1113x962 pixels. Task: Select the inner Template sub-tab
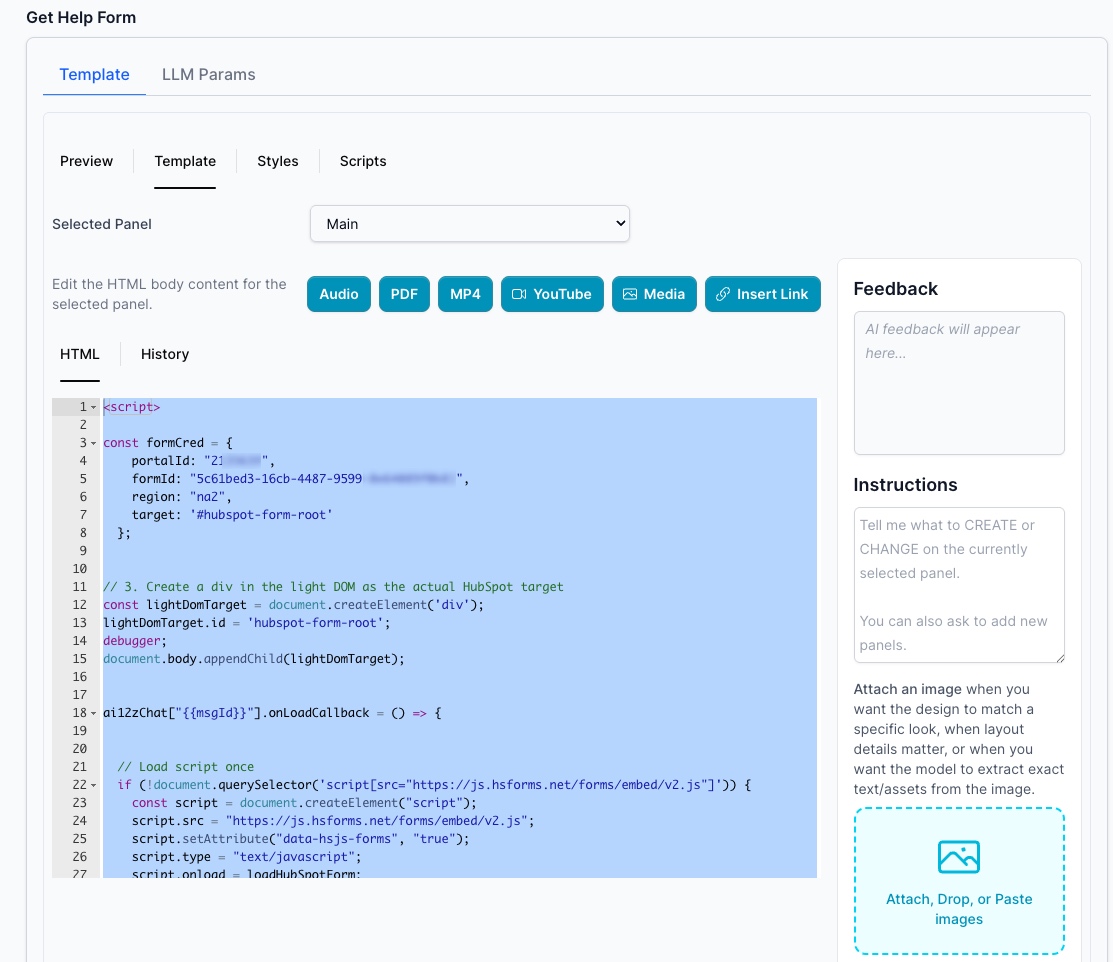click(185, 161)
